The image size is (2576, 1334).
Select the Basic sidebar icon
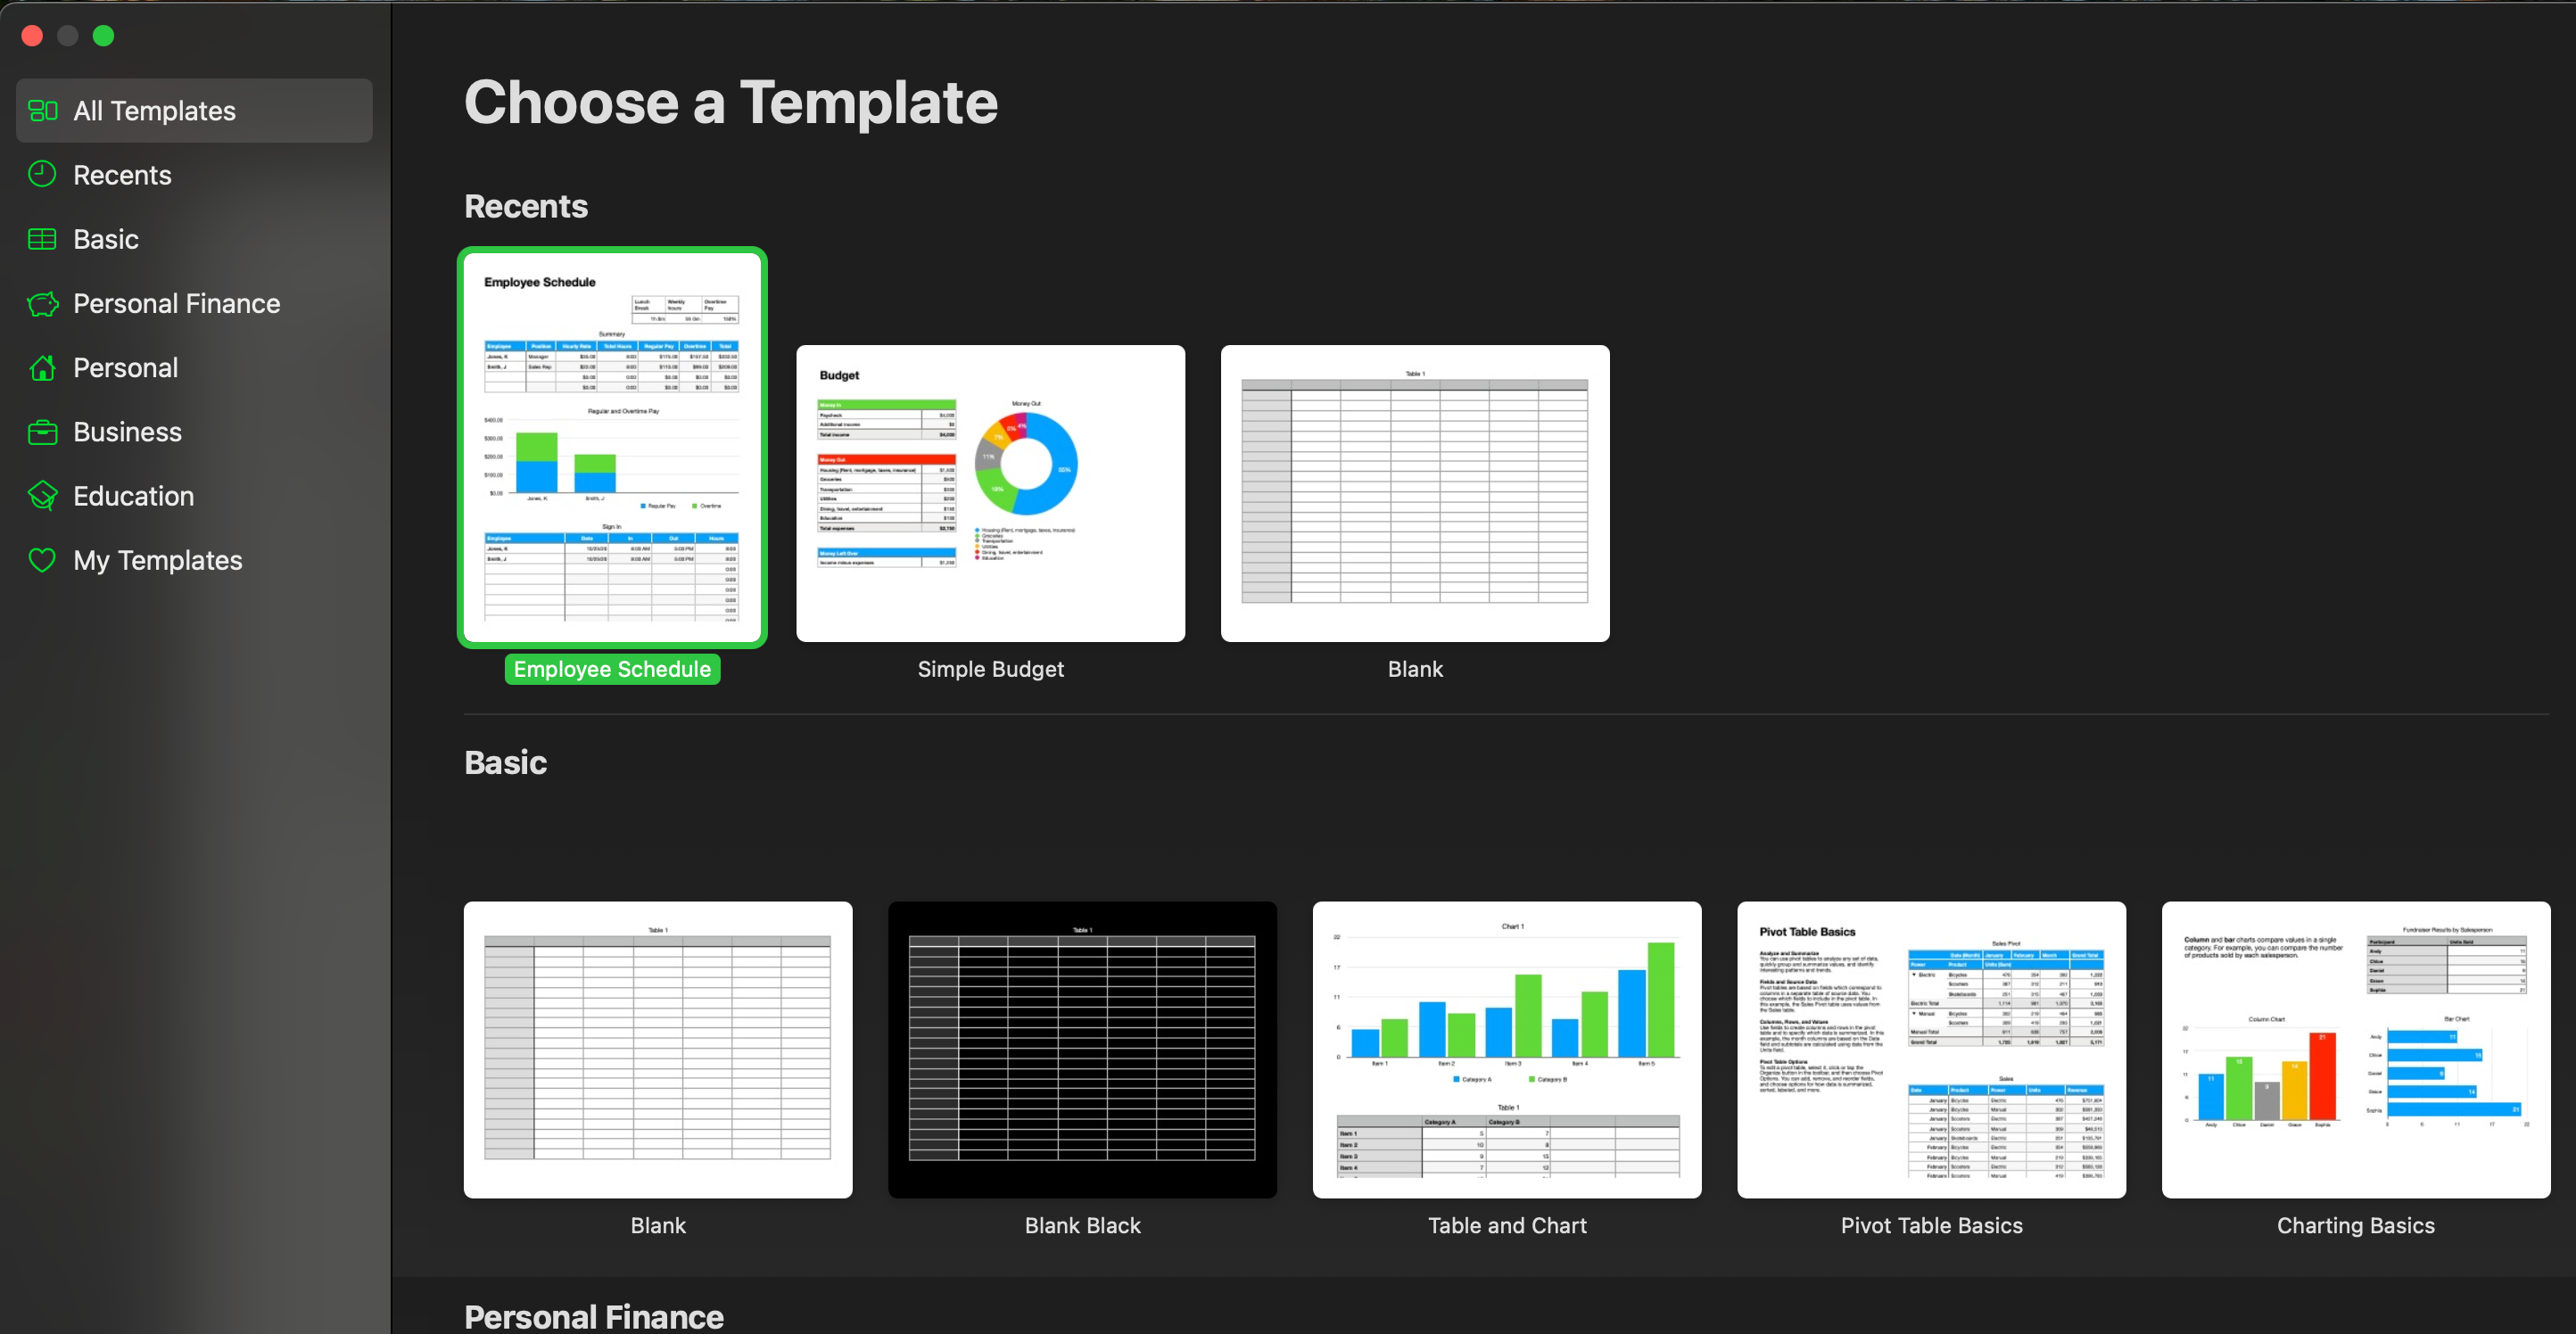point(41,238)
